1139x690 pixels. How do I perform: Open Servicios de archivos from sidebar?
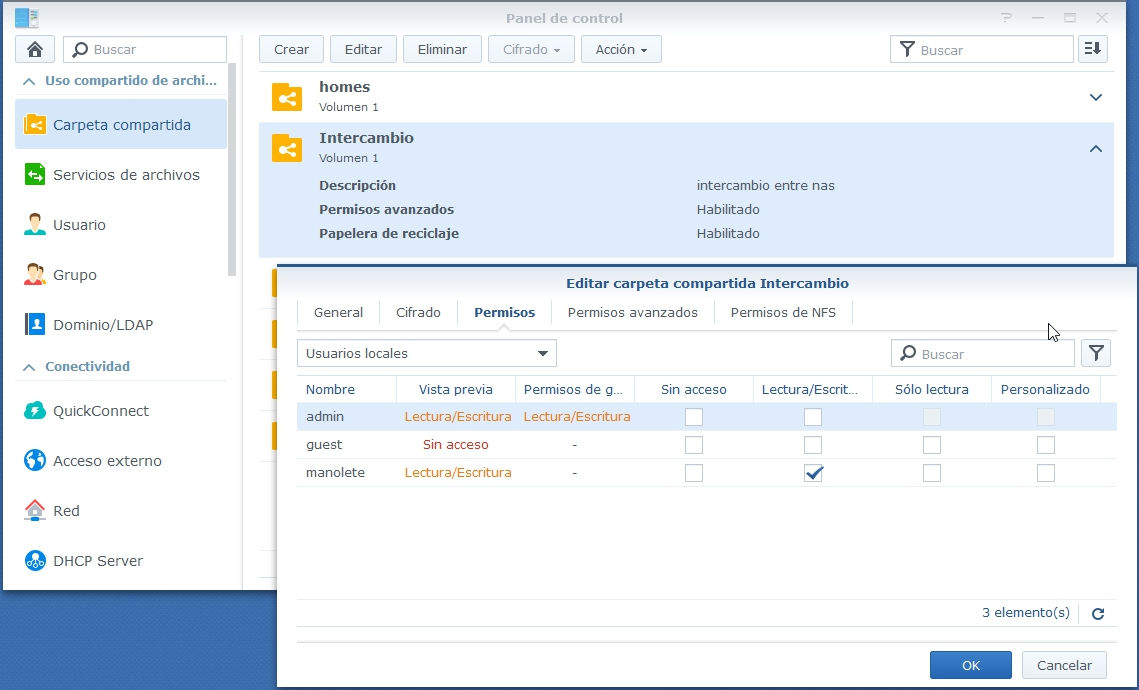click(x=125, y=175)
